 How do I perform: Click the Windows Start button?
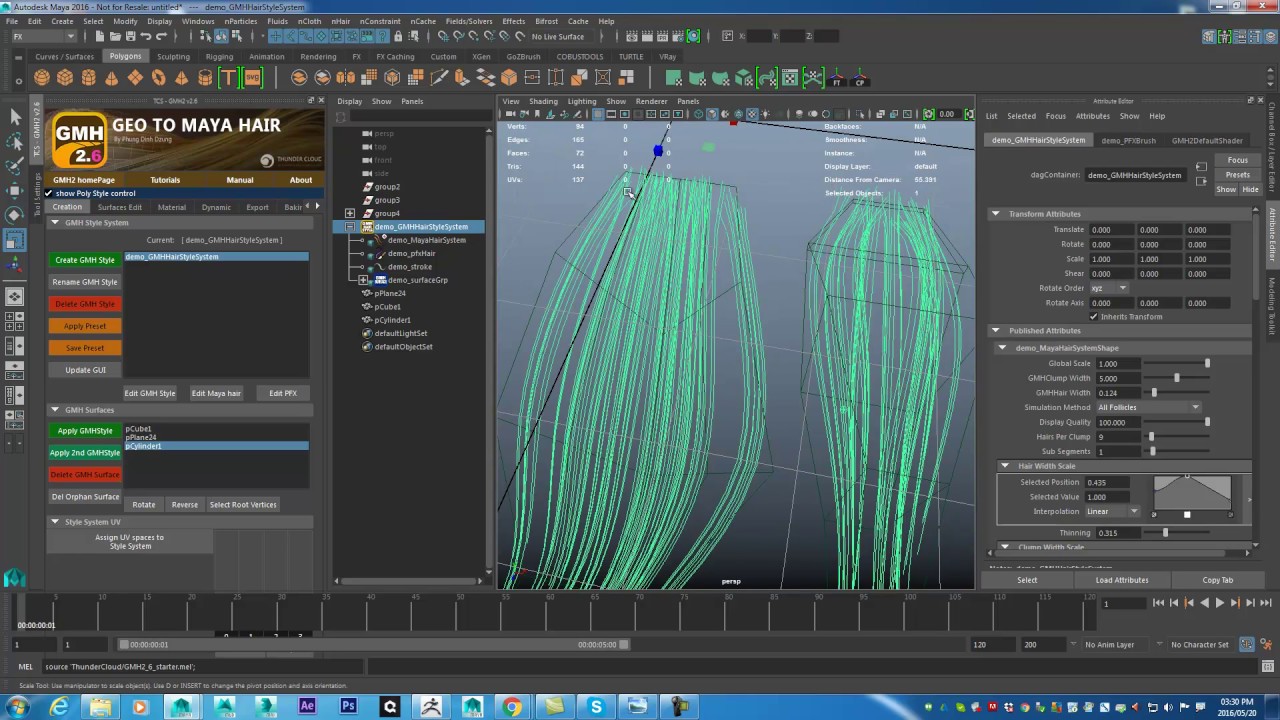coord(18,707)
